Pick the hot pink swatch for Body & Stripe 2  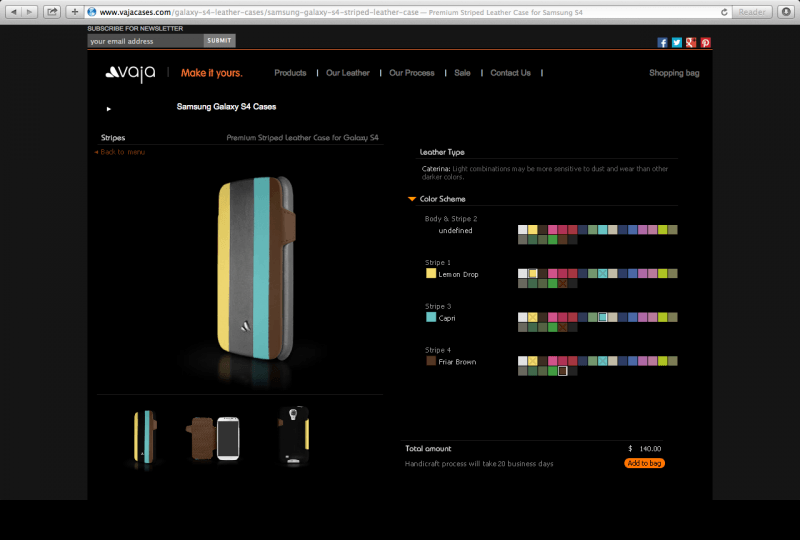(553, 230)
